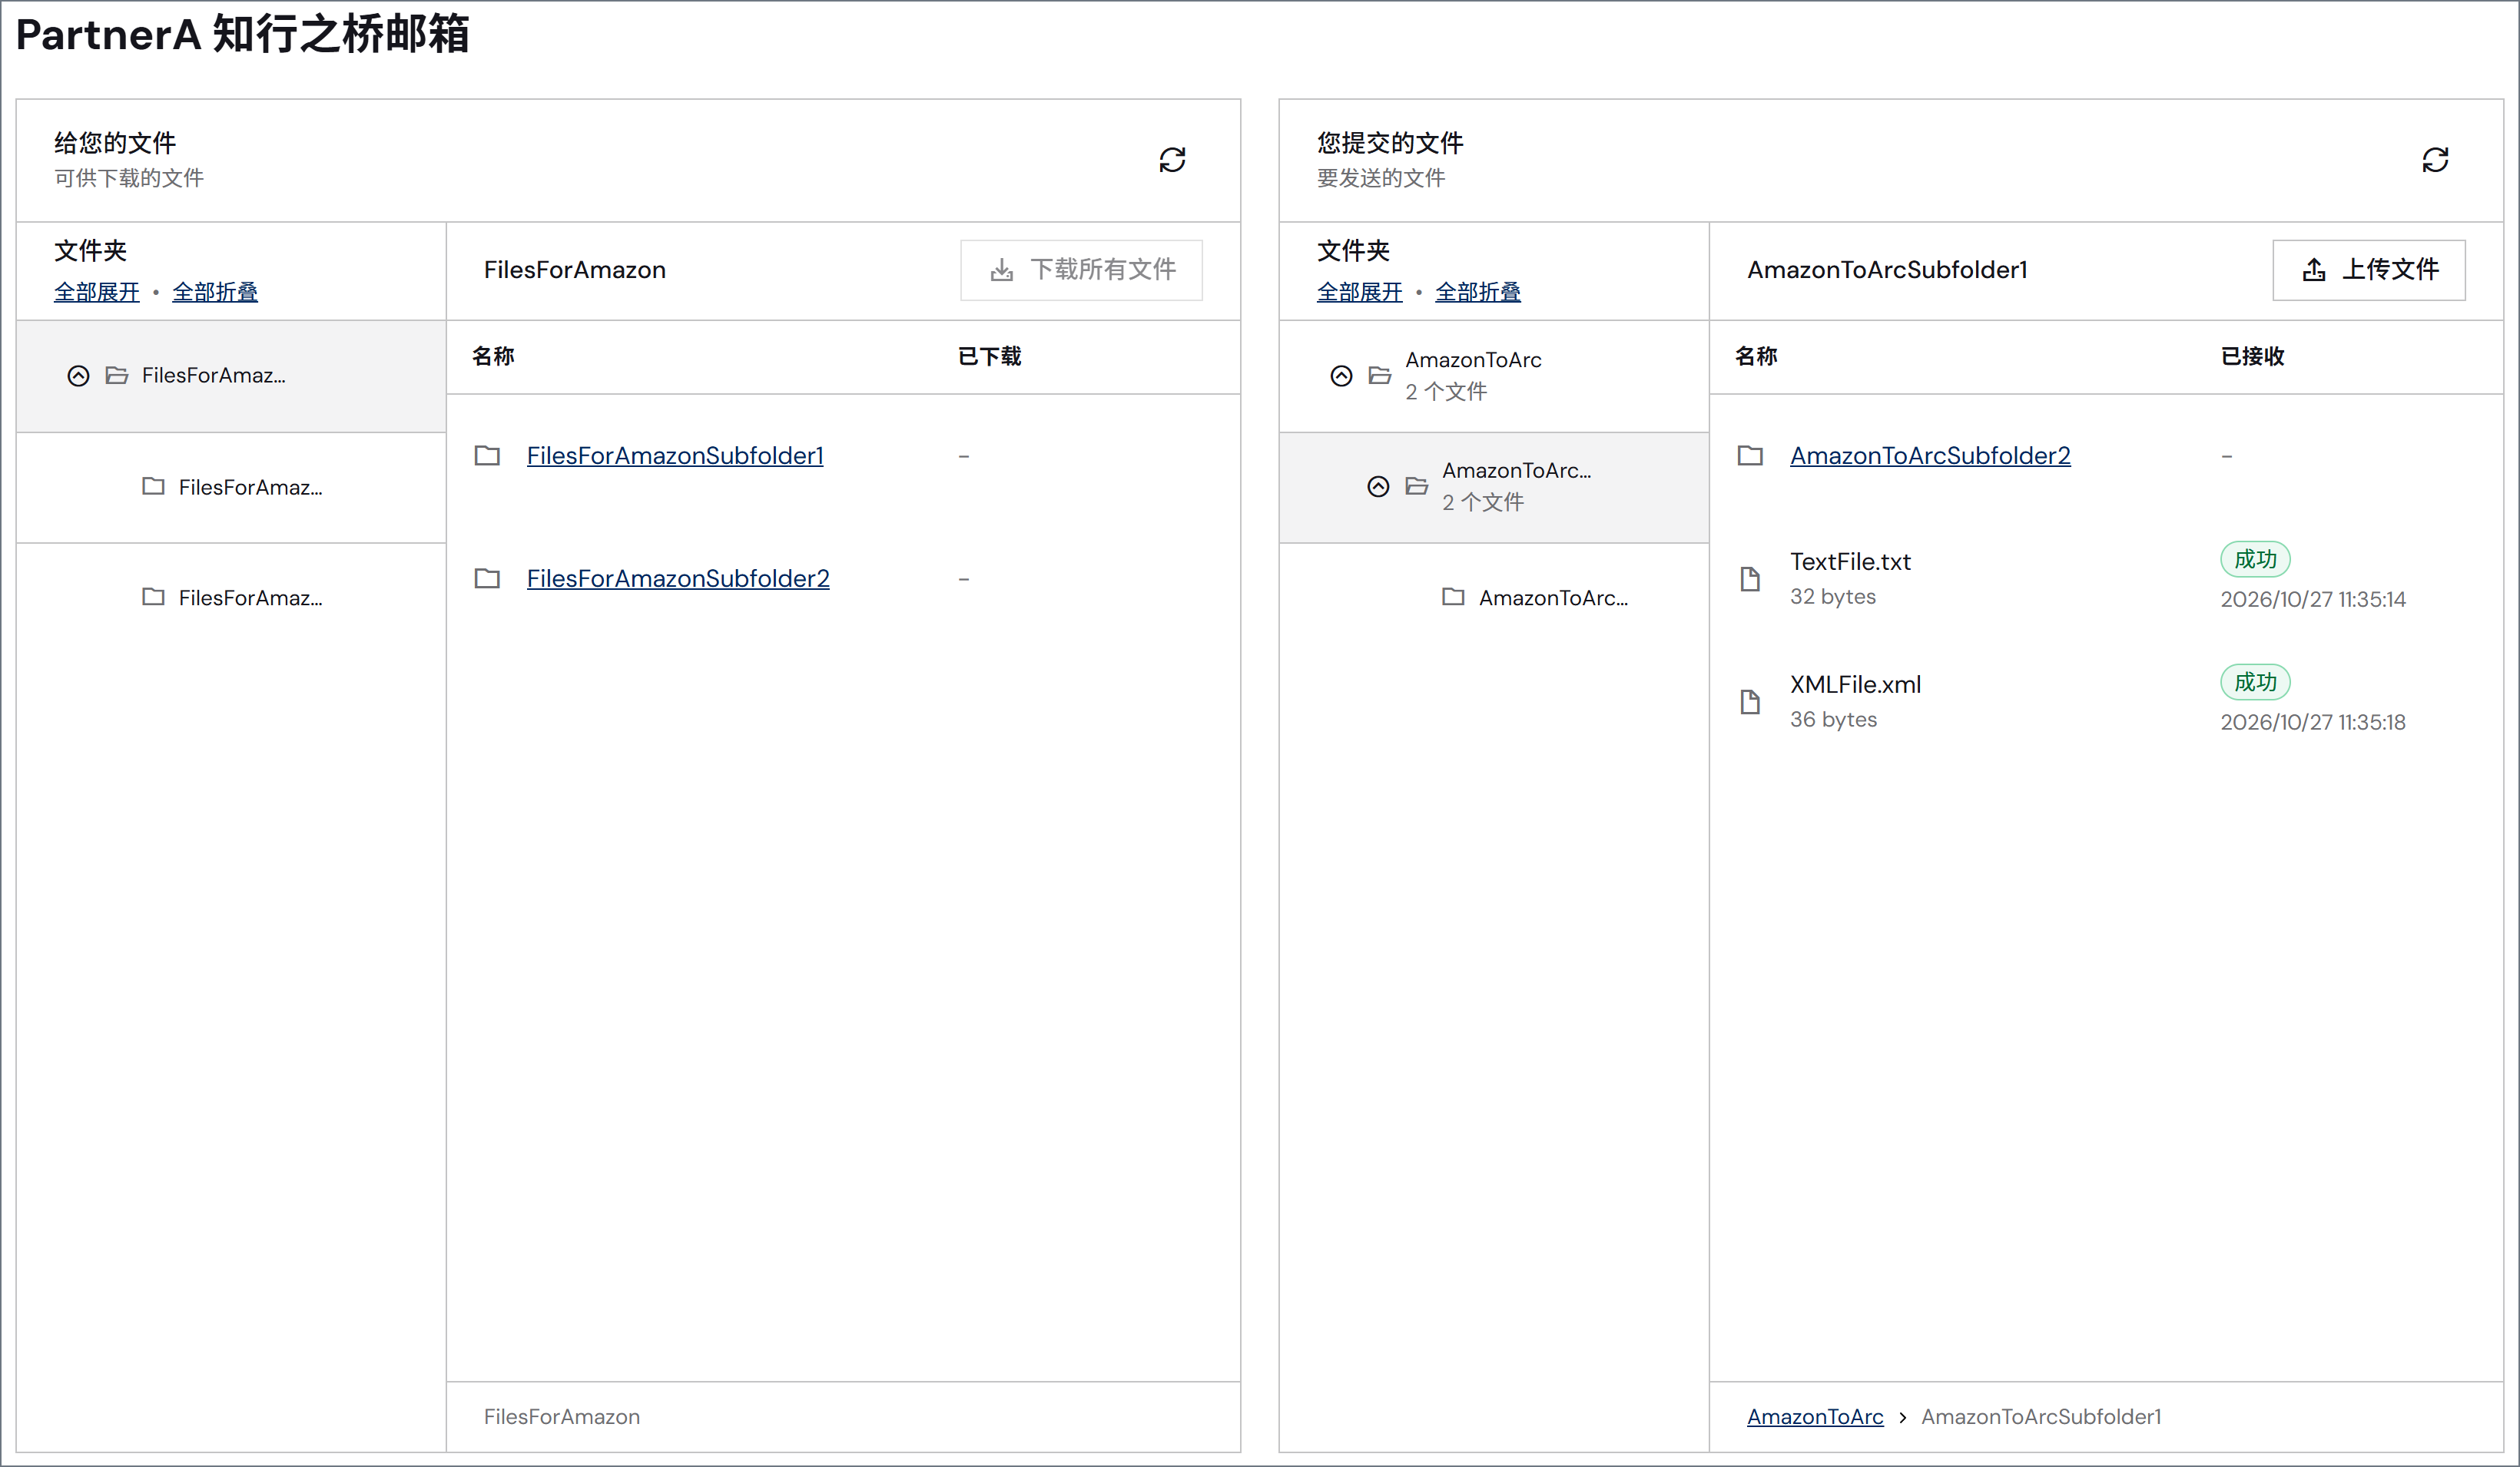The width and height of the screenshot is (2520, 1467).
Task: Click folder icon beside AmazonToArcSubfolder2 in list
Action: click(x=1750, y=456)
